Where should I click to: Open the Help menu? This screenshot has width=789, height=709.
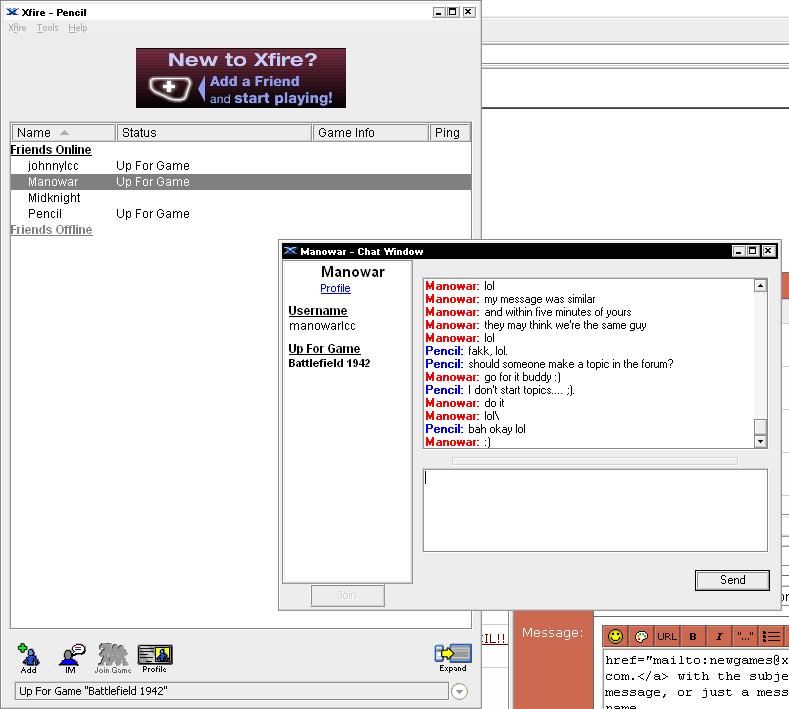pyautogui.click(x=77, y=28)
